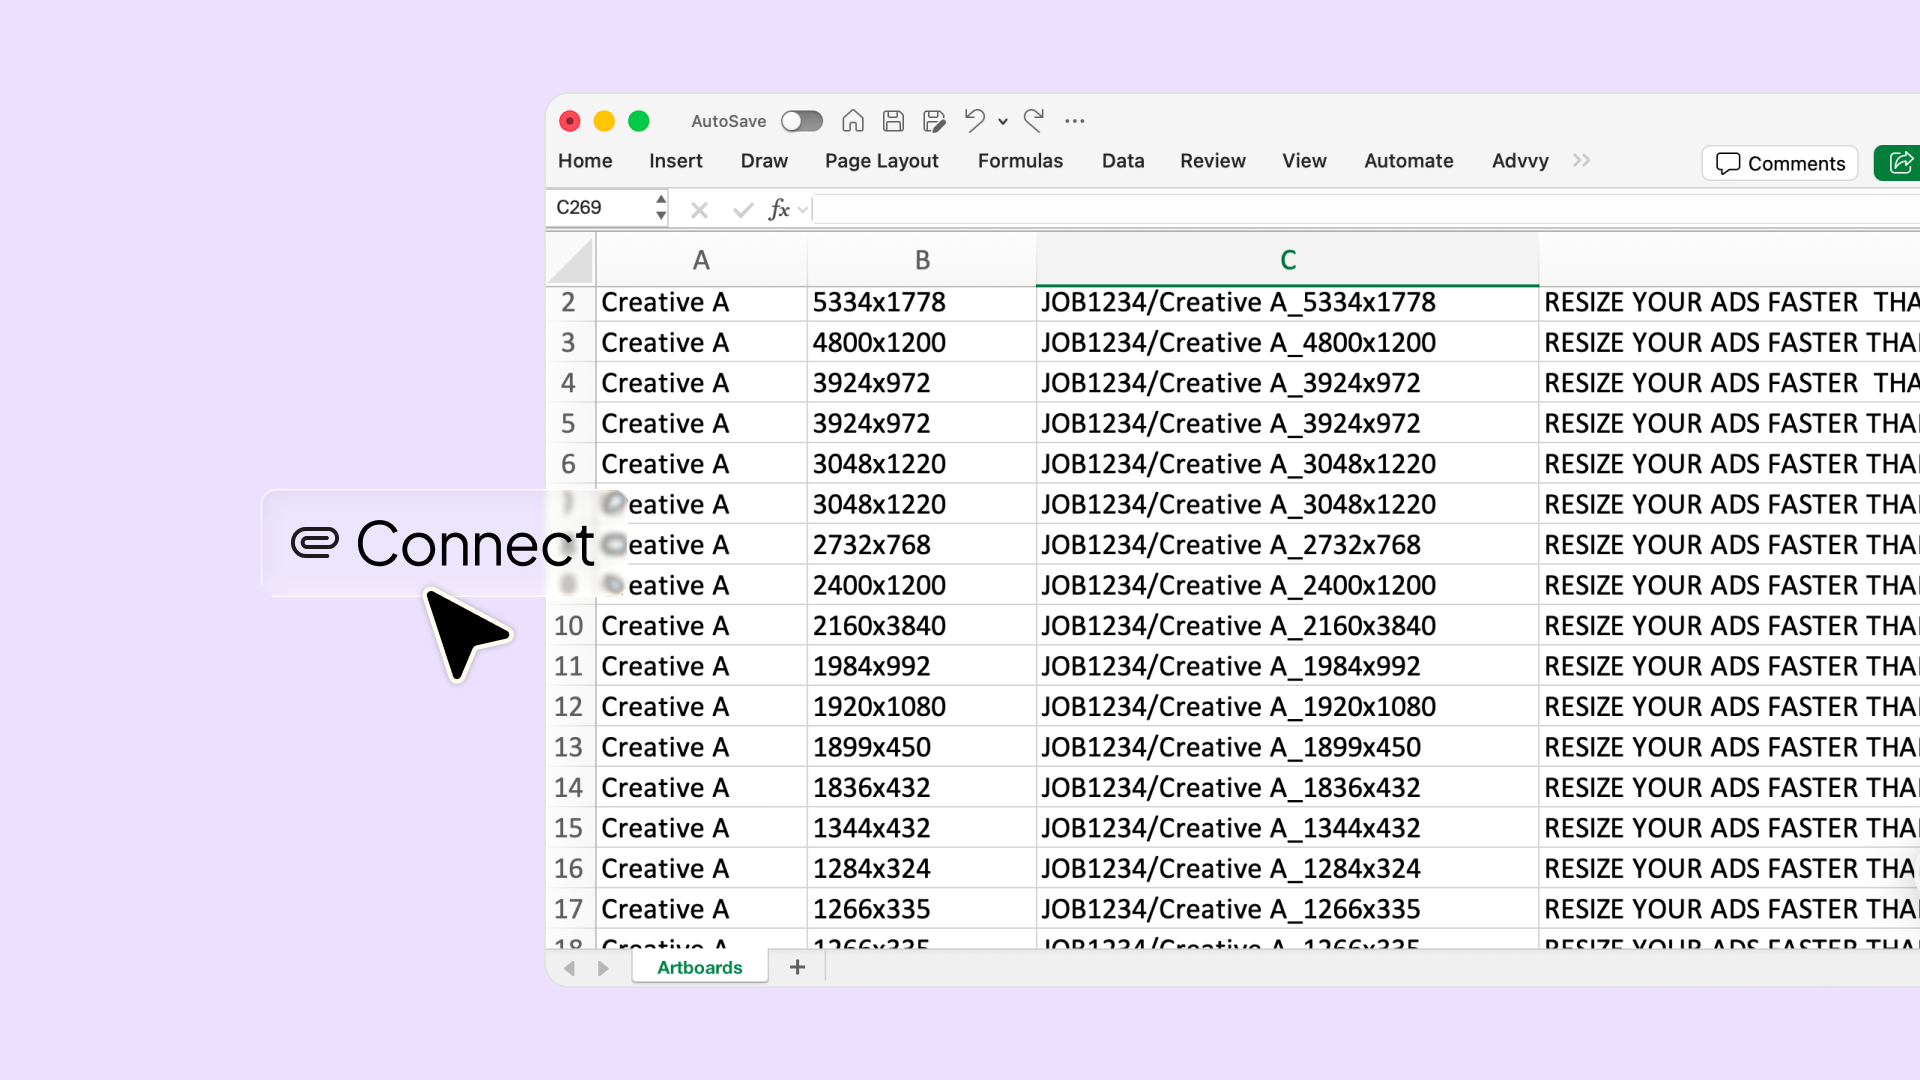The width and height of the screenshot is (1920, 1080).
Task: Expand the hidden ribbon tabs chevron
Action: [x=1581, y=161]
